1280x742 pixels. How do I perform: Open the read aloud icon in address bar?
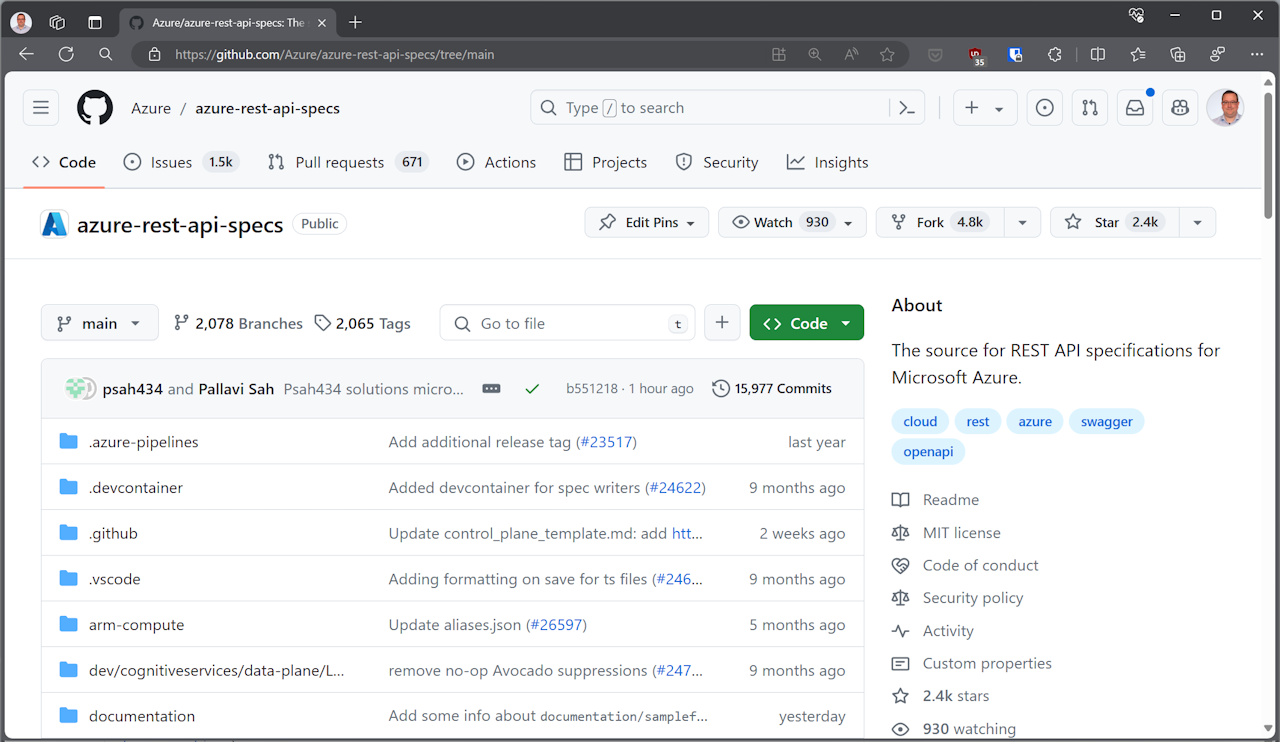pos(851,55)
